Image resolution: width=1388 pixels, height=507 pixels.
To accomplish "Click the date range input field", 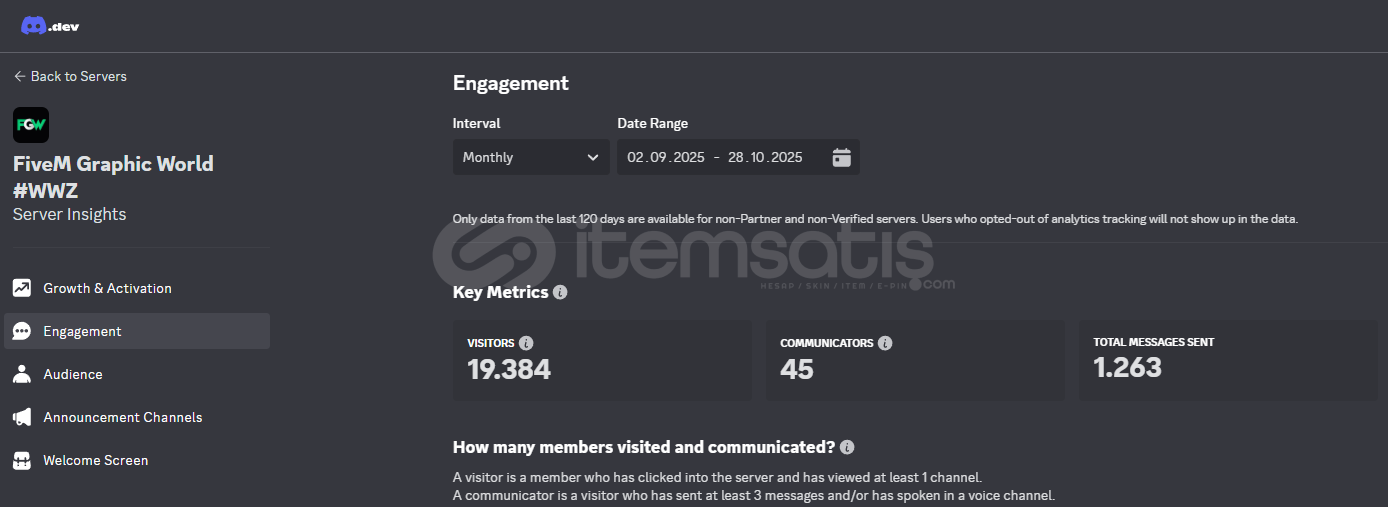I will click(714, 157).
